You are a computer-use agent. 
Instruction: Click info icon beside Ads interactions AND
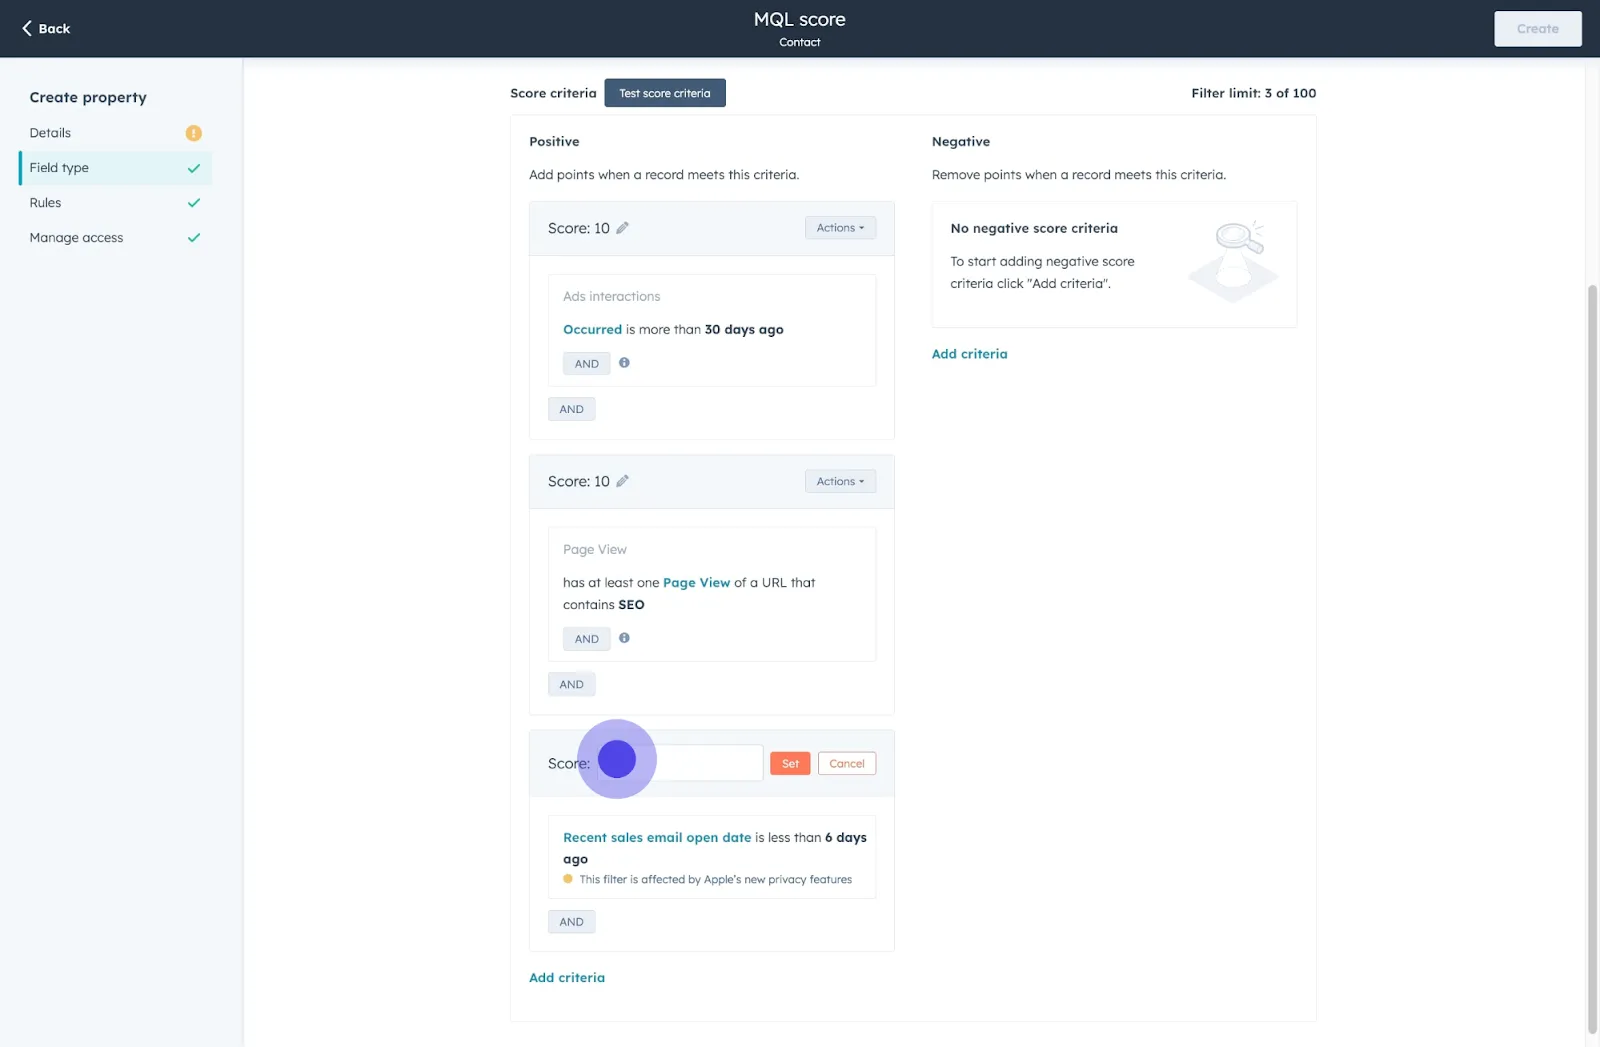[624, 363]
